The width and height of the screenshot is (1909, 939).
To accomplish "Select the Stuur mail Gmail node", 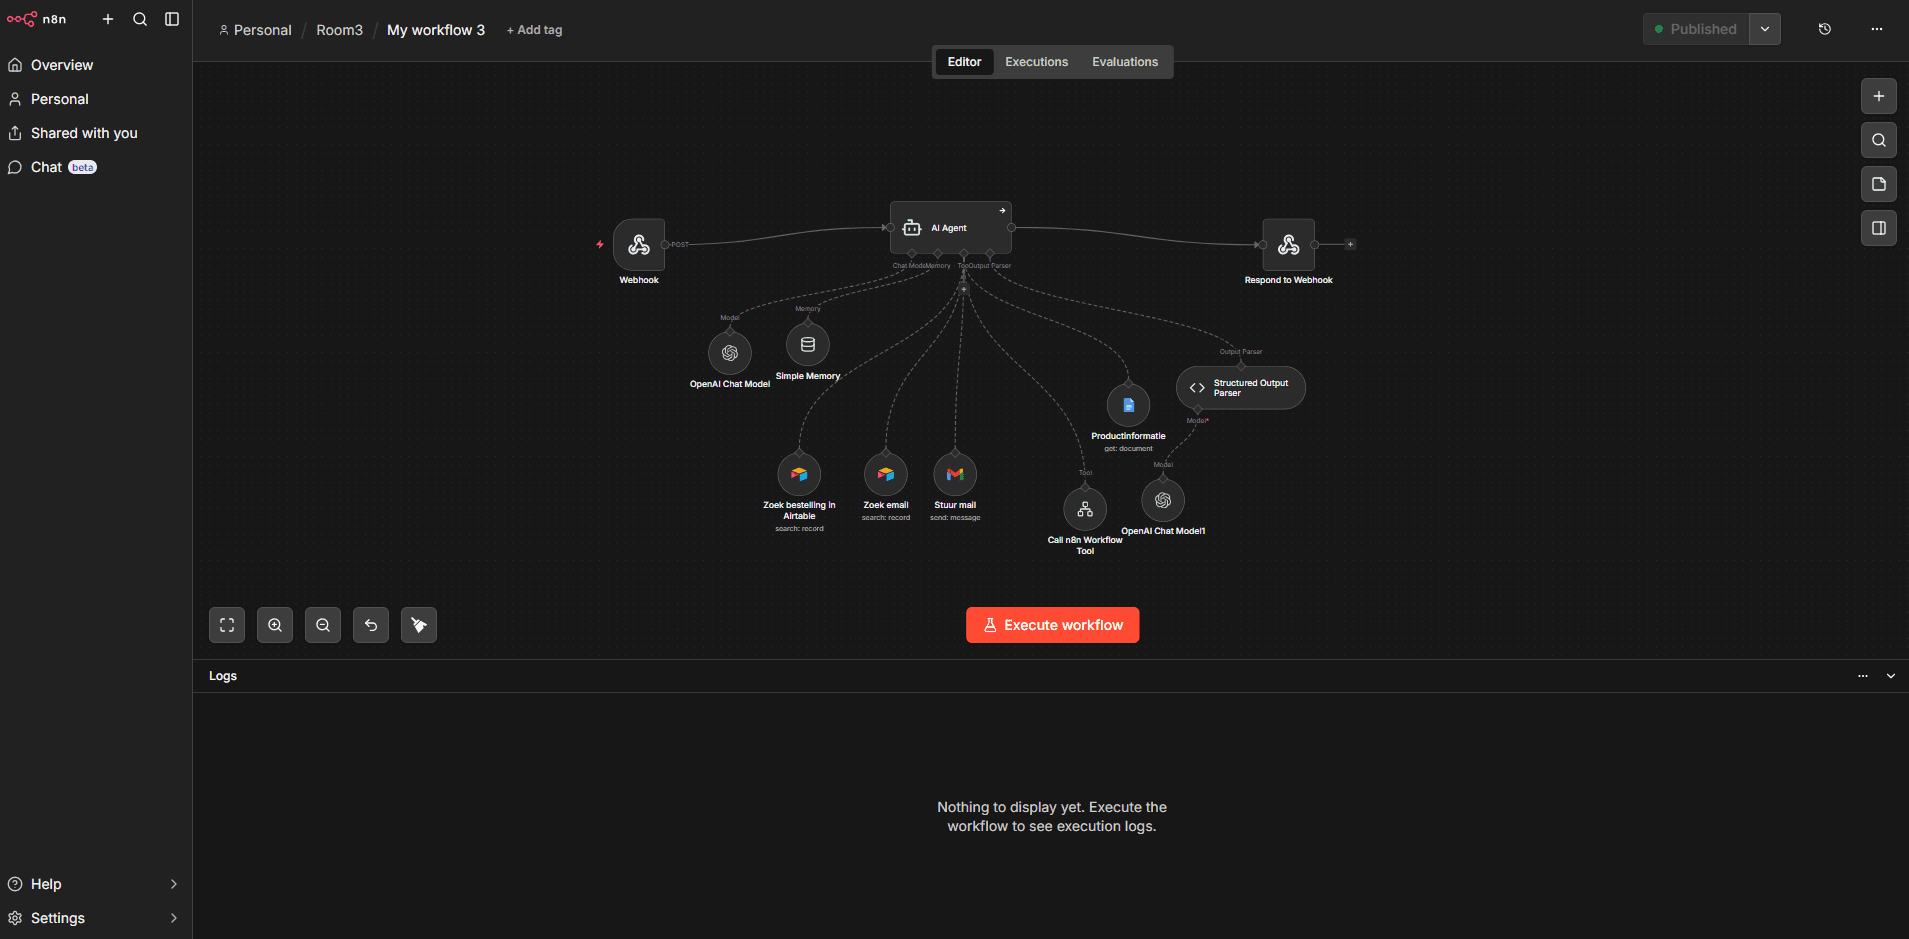I will 955,474.
